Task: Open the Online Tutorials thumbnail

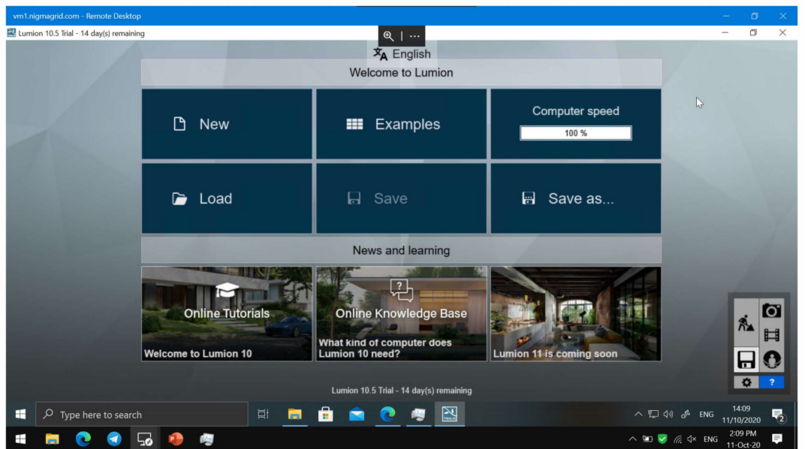Action: (x=226, y=314)
